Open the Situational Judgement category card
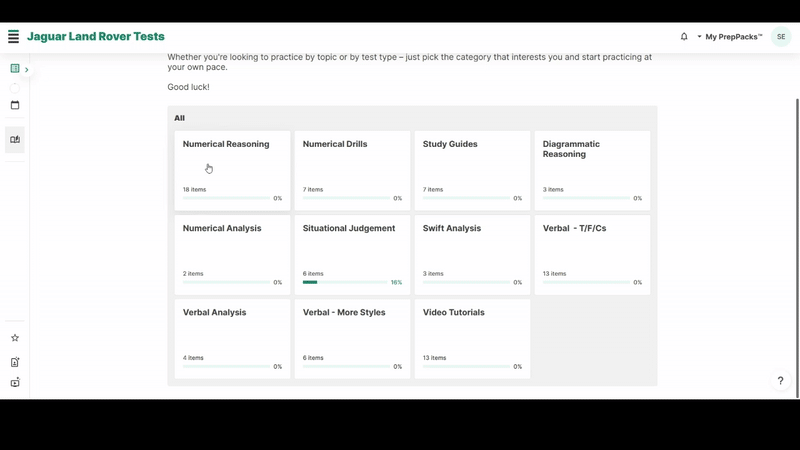 tap(352, 254)
